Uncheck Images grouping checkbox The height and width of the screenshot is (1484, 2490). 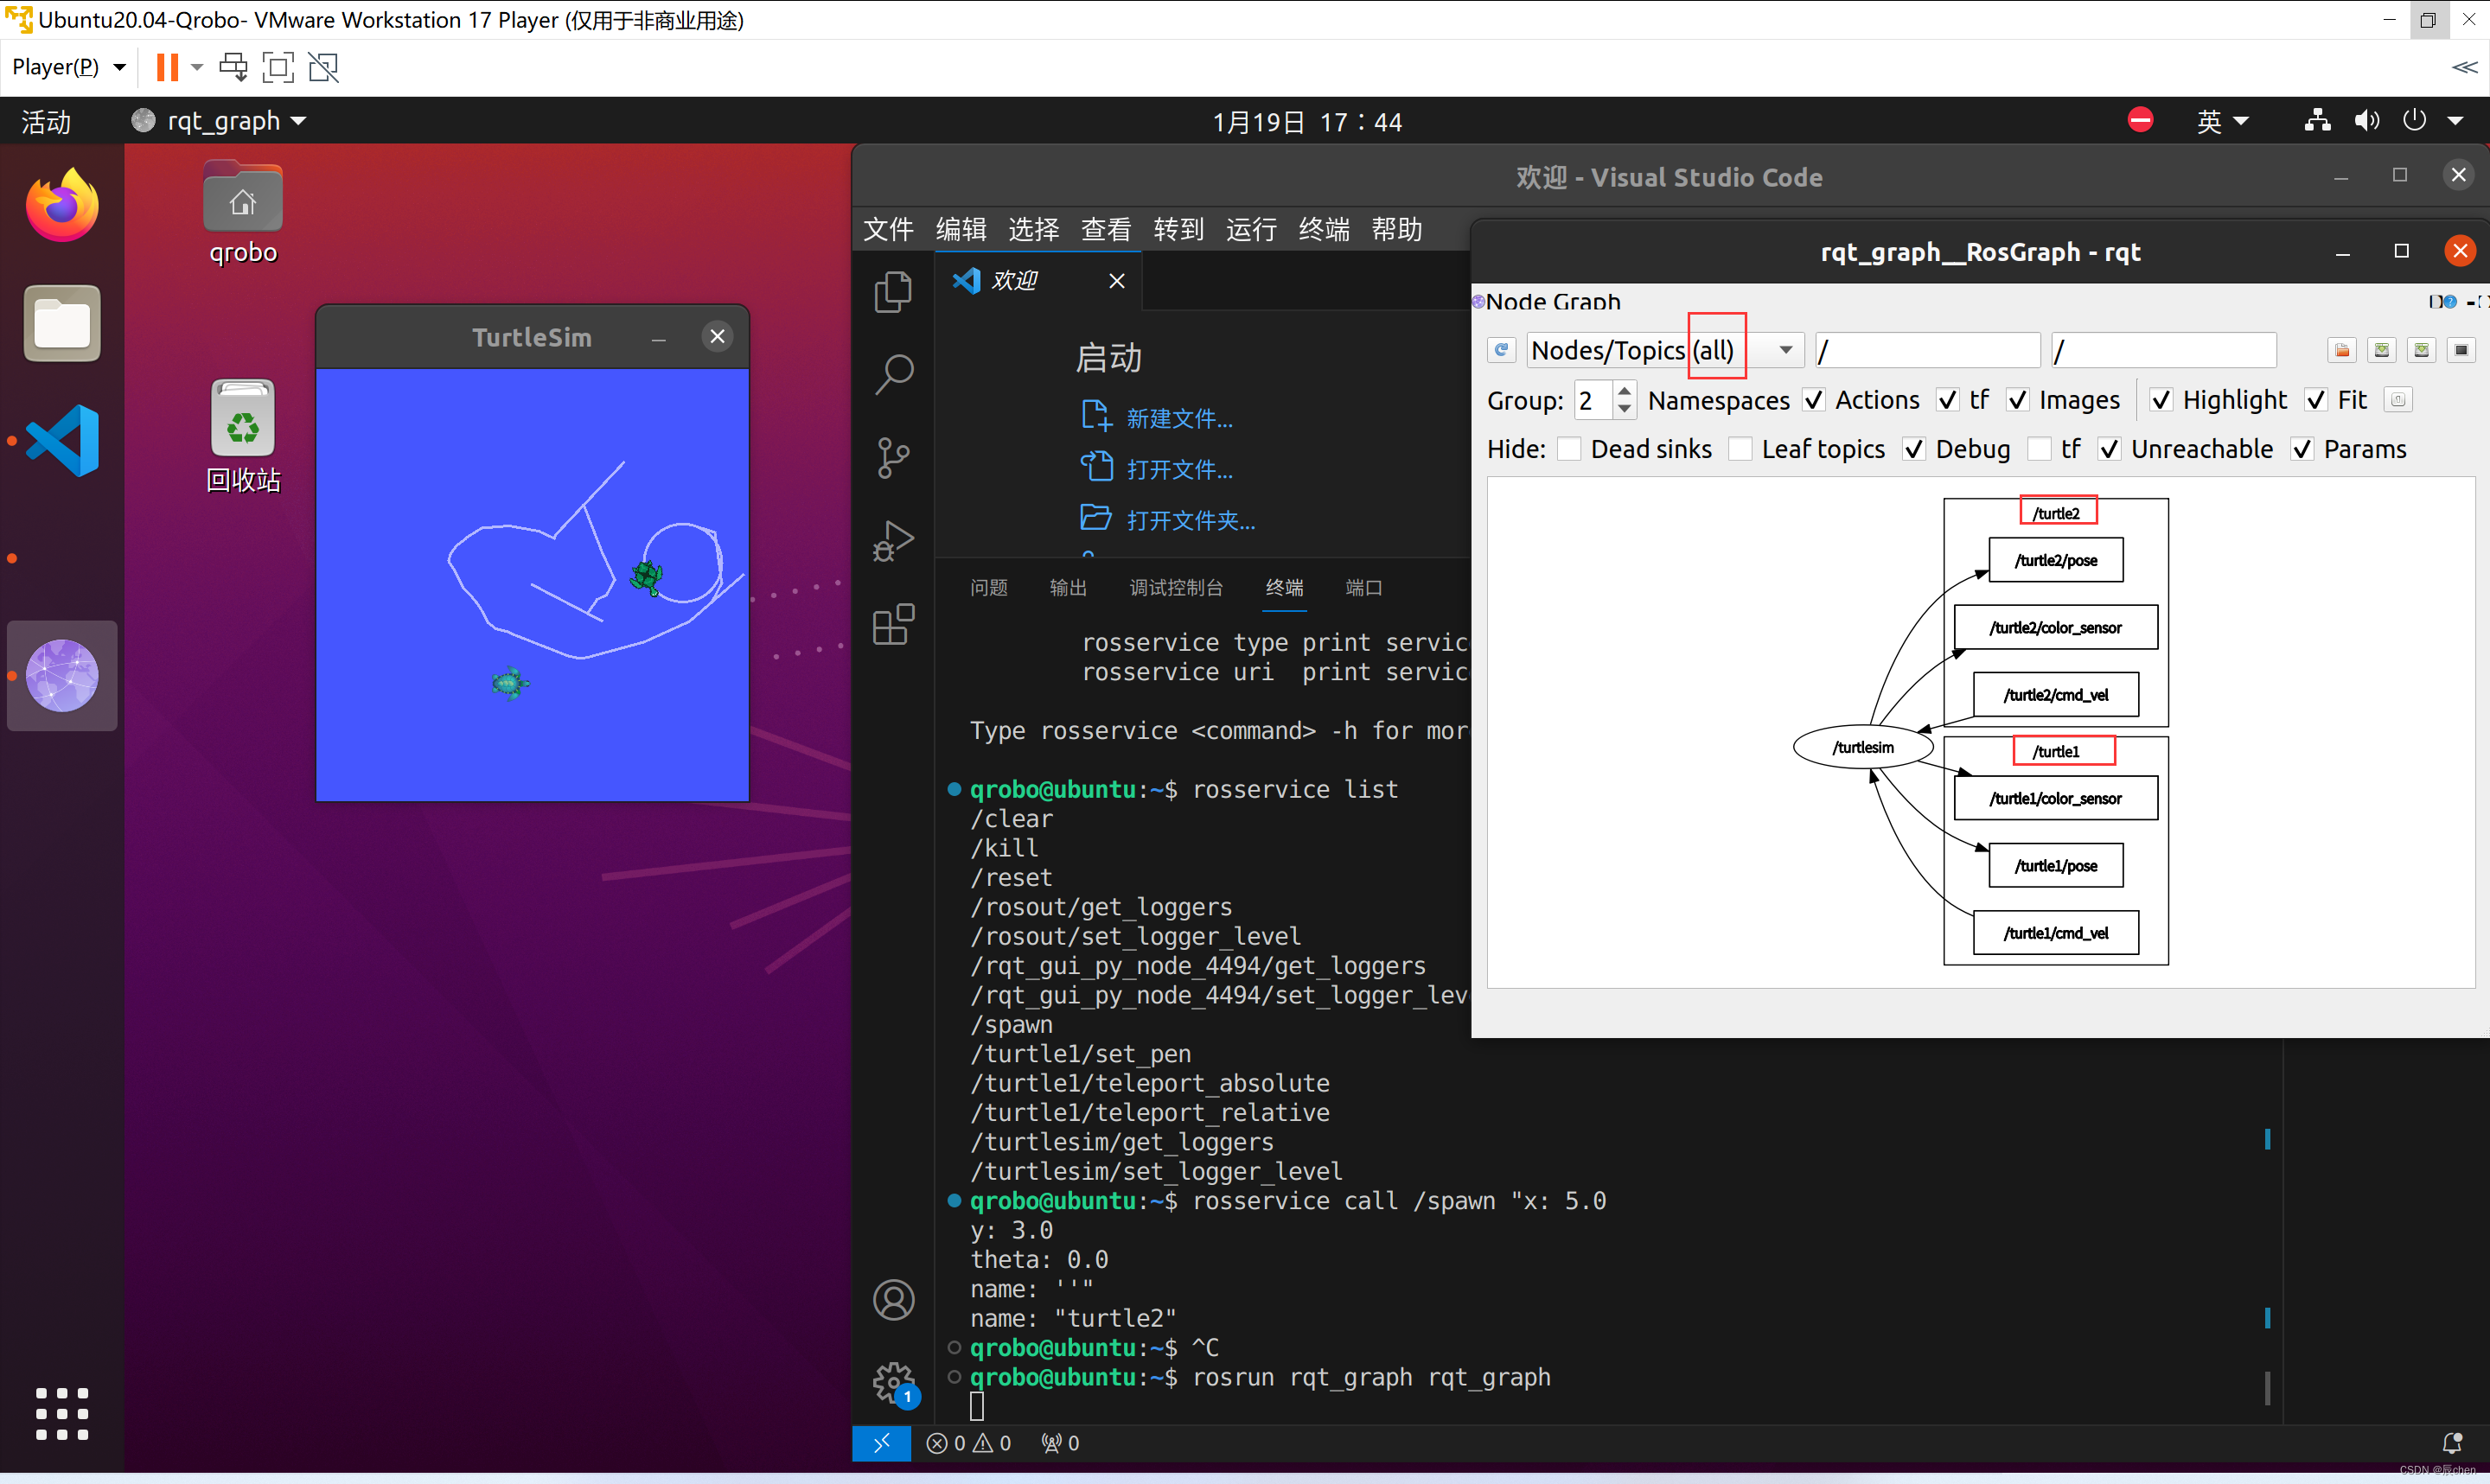click(2018, 400)
